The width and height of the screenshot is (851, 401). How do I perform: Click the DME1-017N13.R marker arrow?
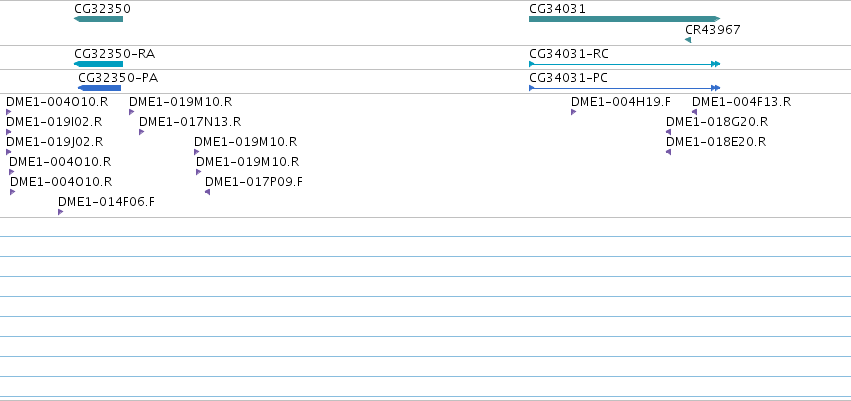(x=142, y=132)
